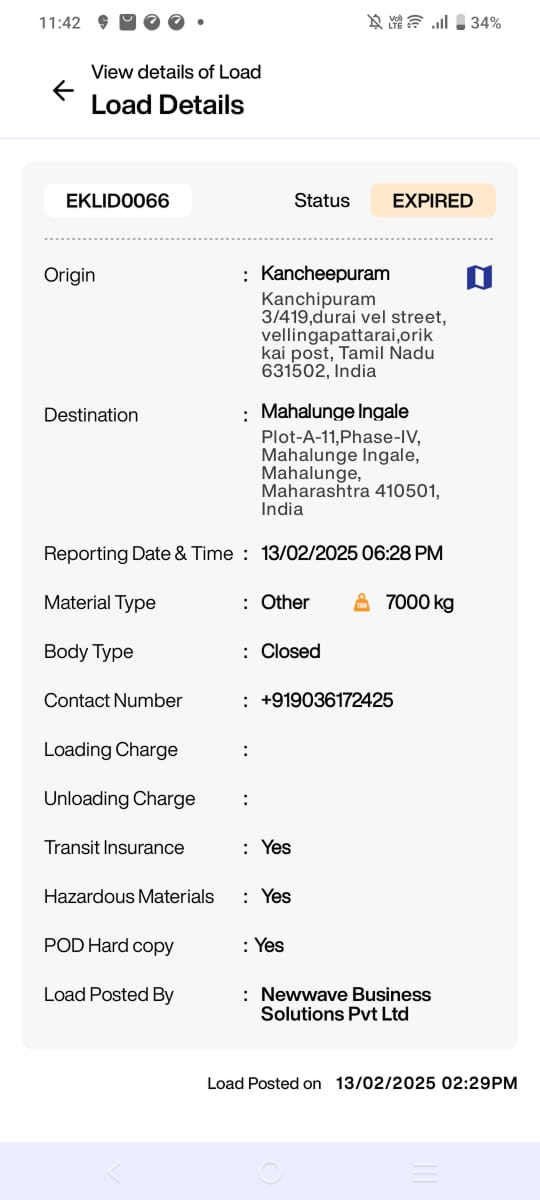Tap the load ID EKLID0066 badge
540x1200 pixels.
tap(118, 200)
